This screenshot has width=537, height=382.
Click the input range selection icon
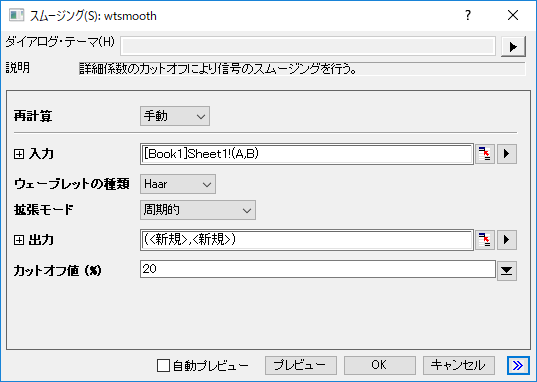click(x=485, y=154)
